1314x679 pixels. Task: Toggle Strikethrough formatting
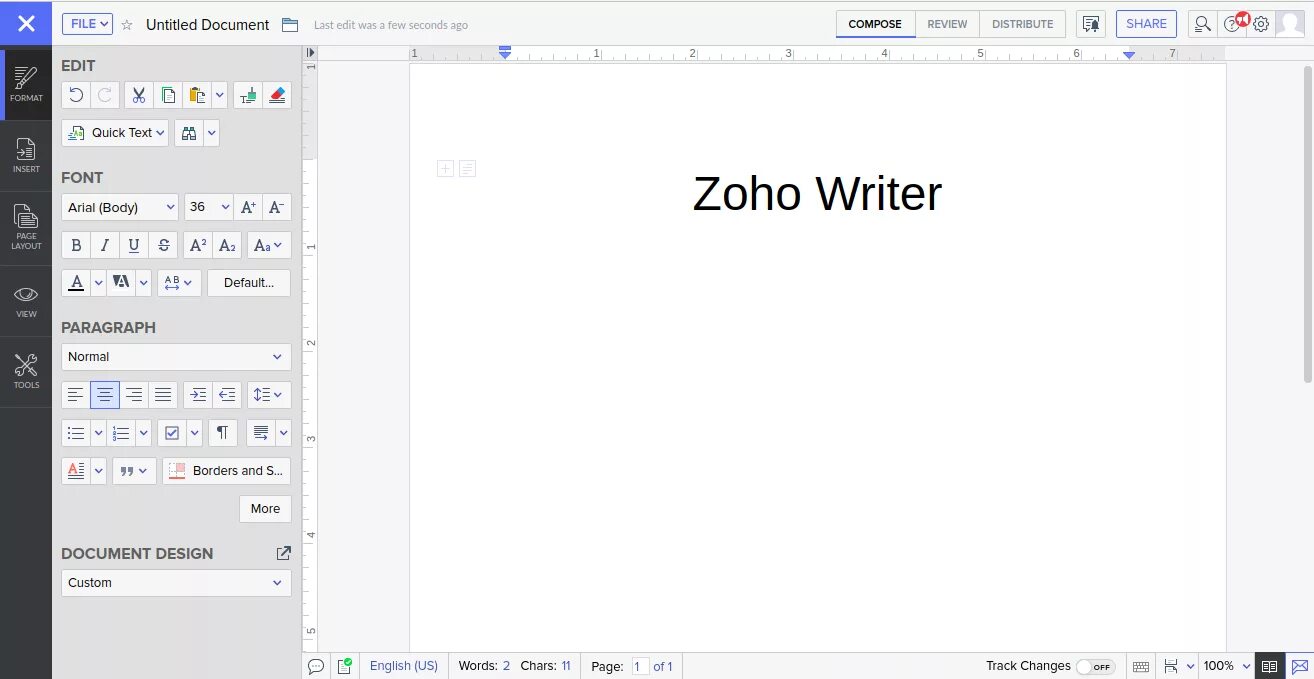coord(163,245)
